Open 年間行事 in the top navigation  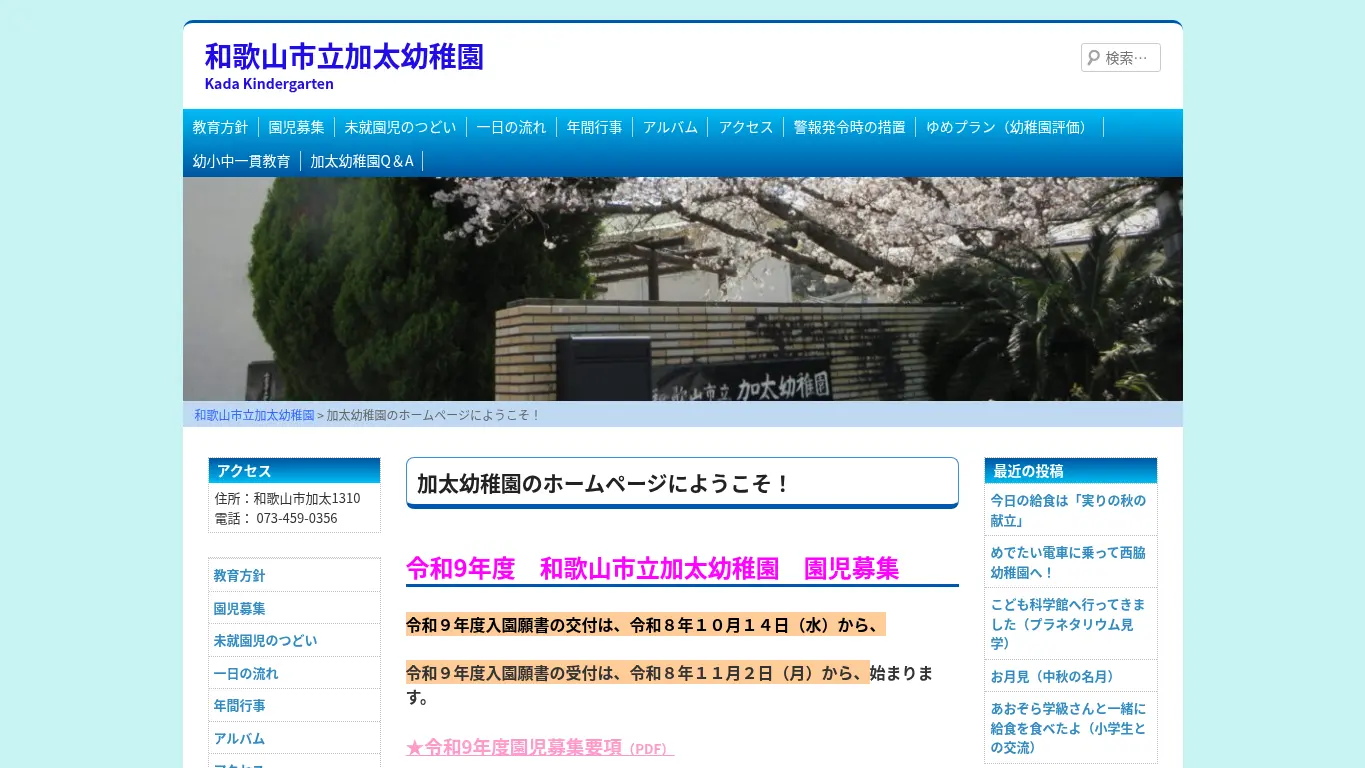[594, 127]
